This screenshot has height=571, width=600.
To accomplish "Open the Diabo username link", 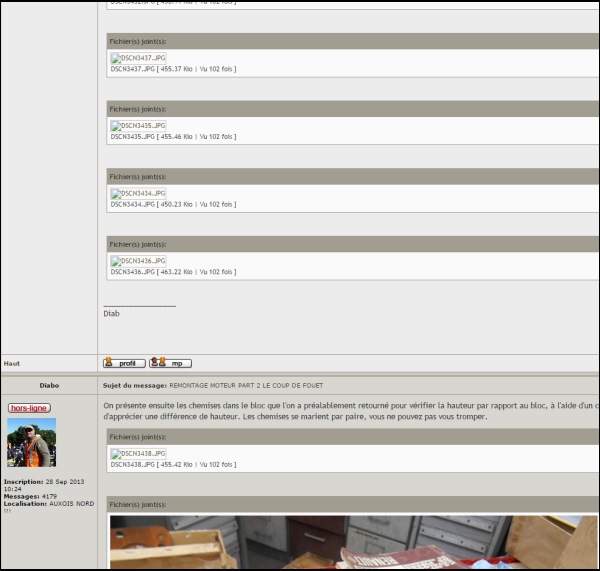I will (49, 385).
